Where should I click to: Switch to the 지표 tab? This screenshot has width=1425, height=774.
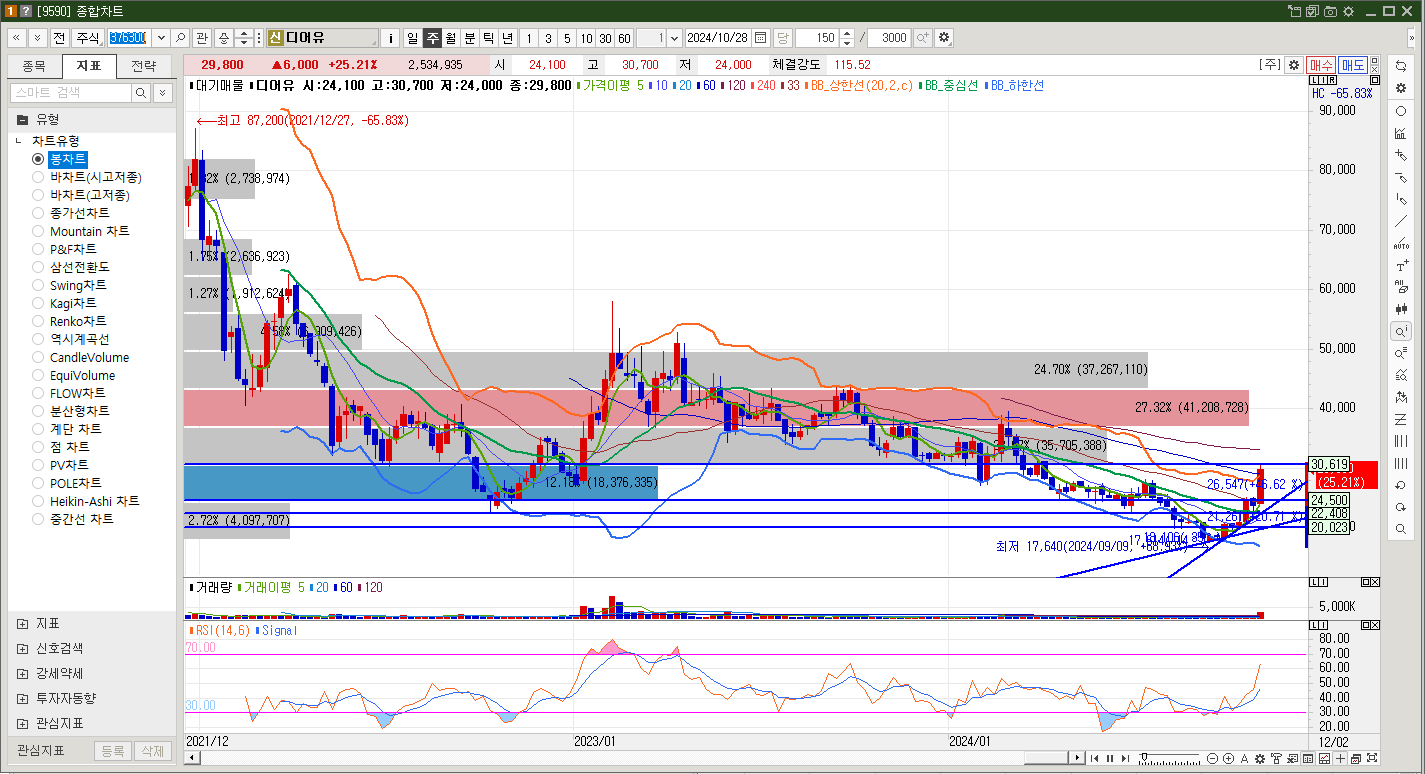click(89, 67)
